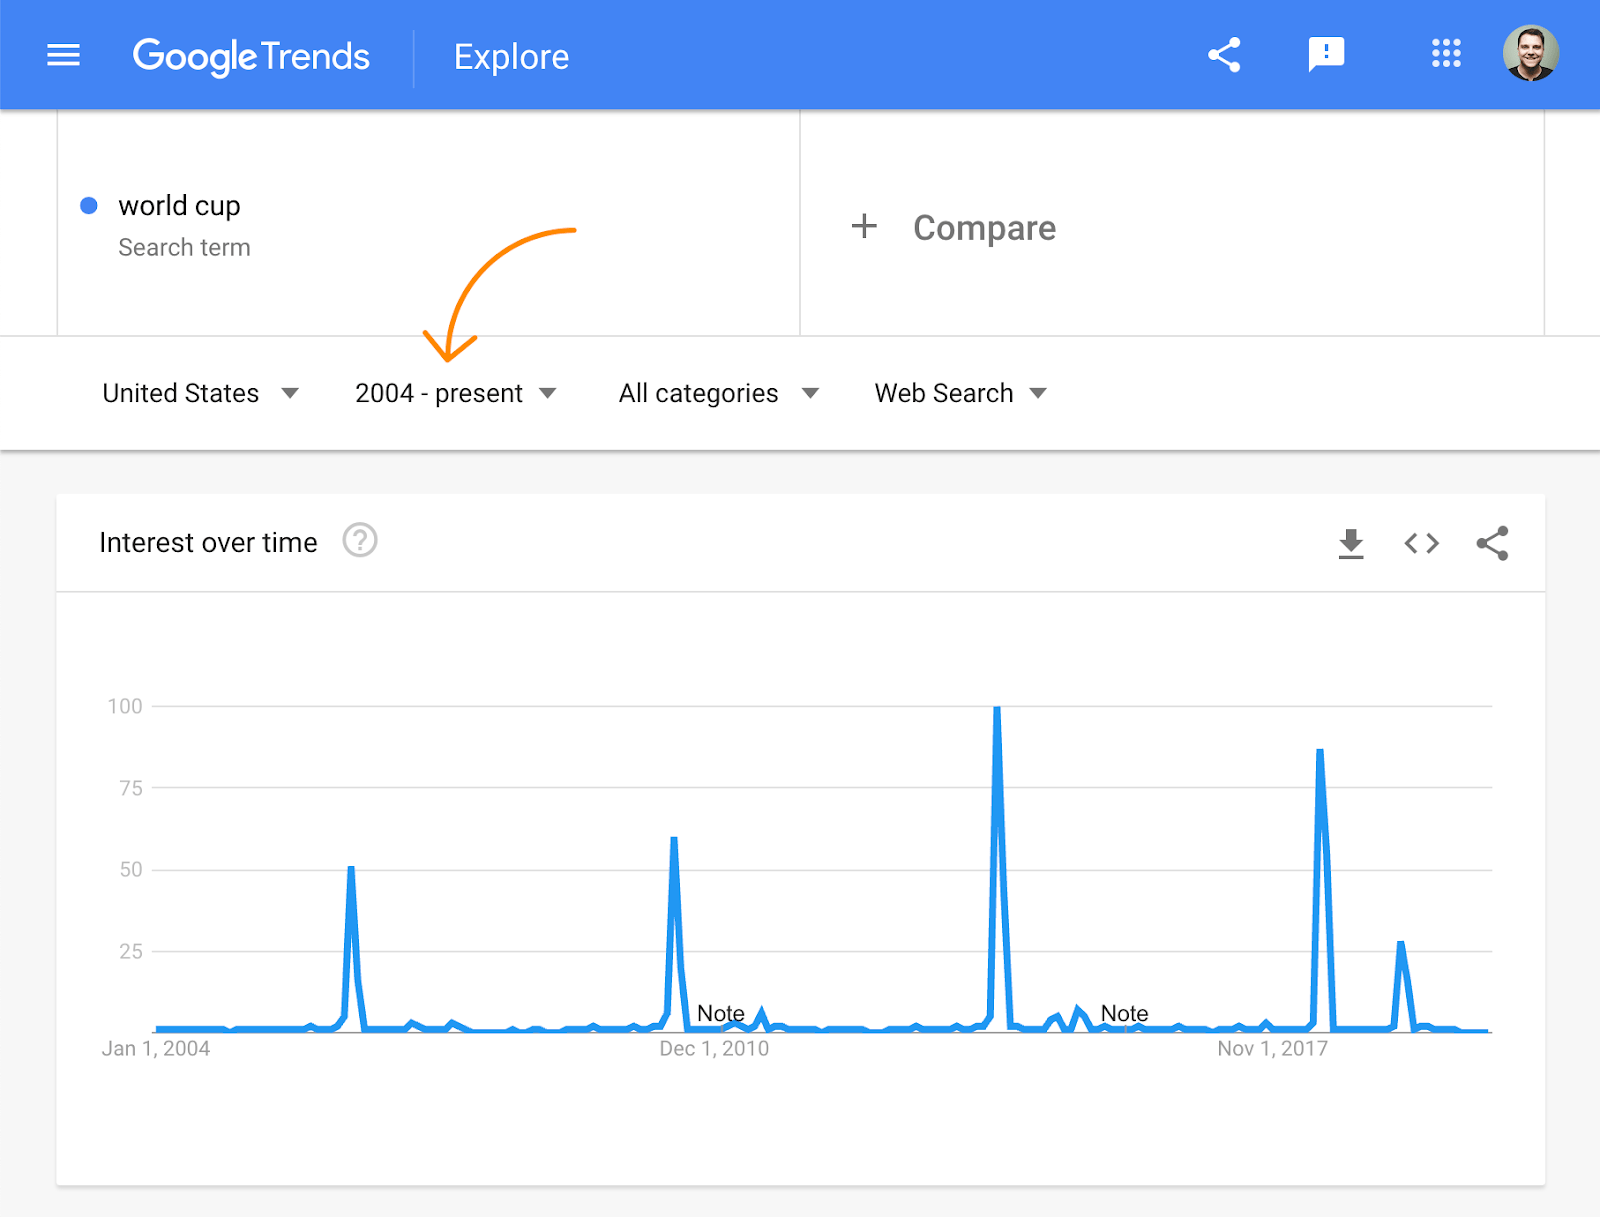The height and width of the screenshot is (1217, 1600).
Task: Share the Interest over time chart
Action: (1492, 543)
